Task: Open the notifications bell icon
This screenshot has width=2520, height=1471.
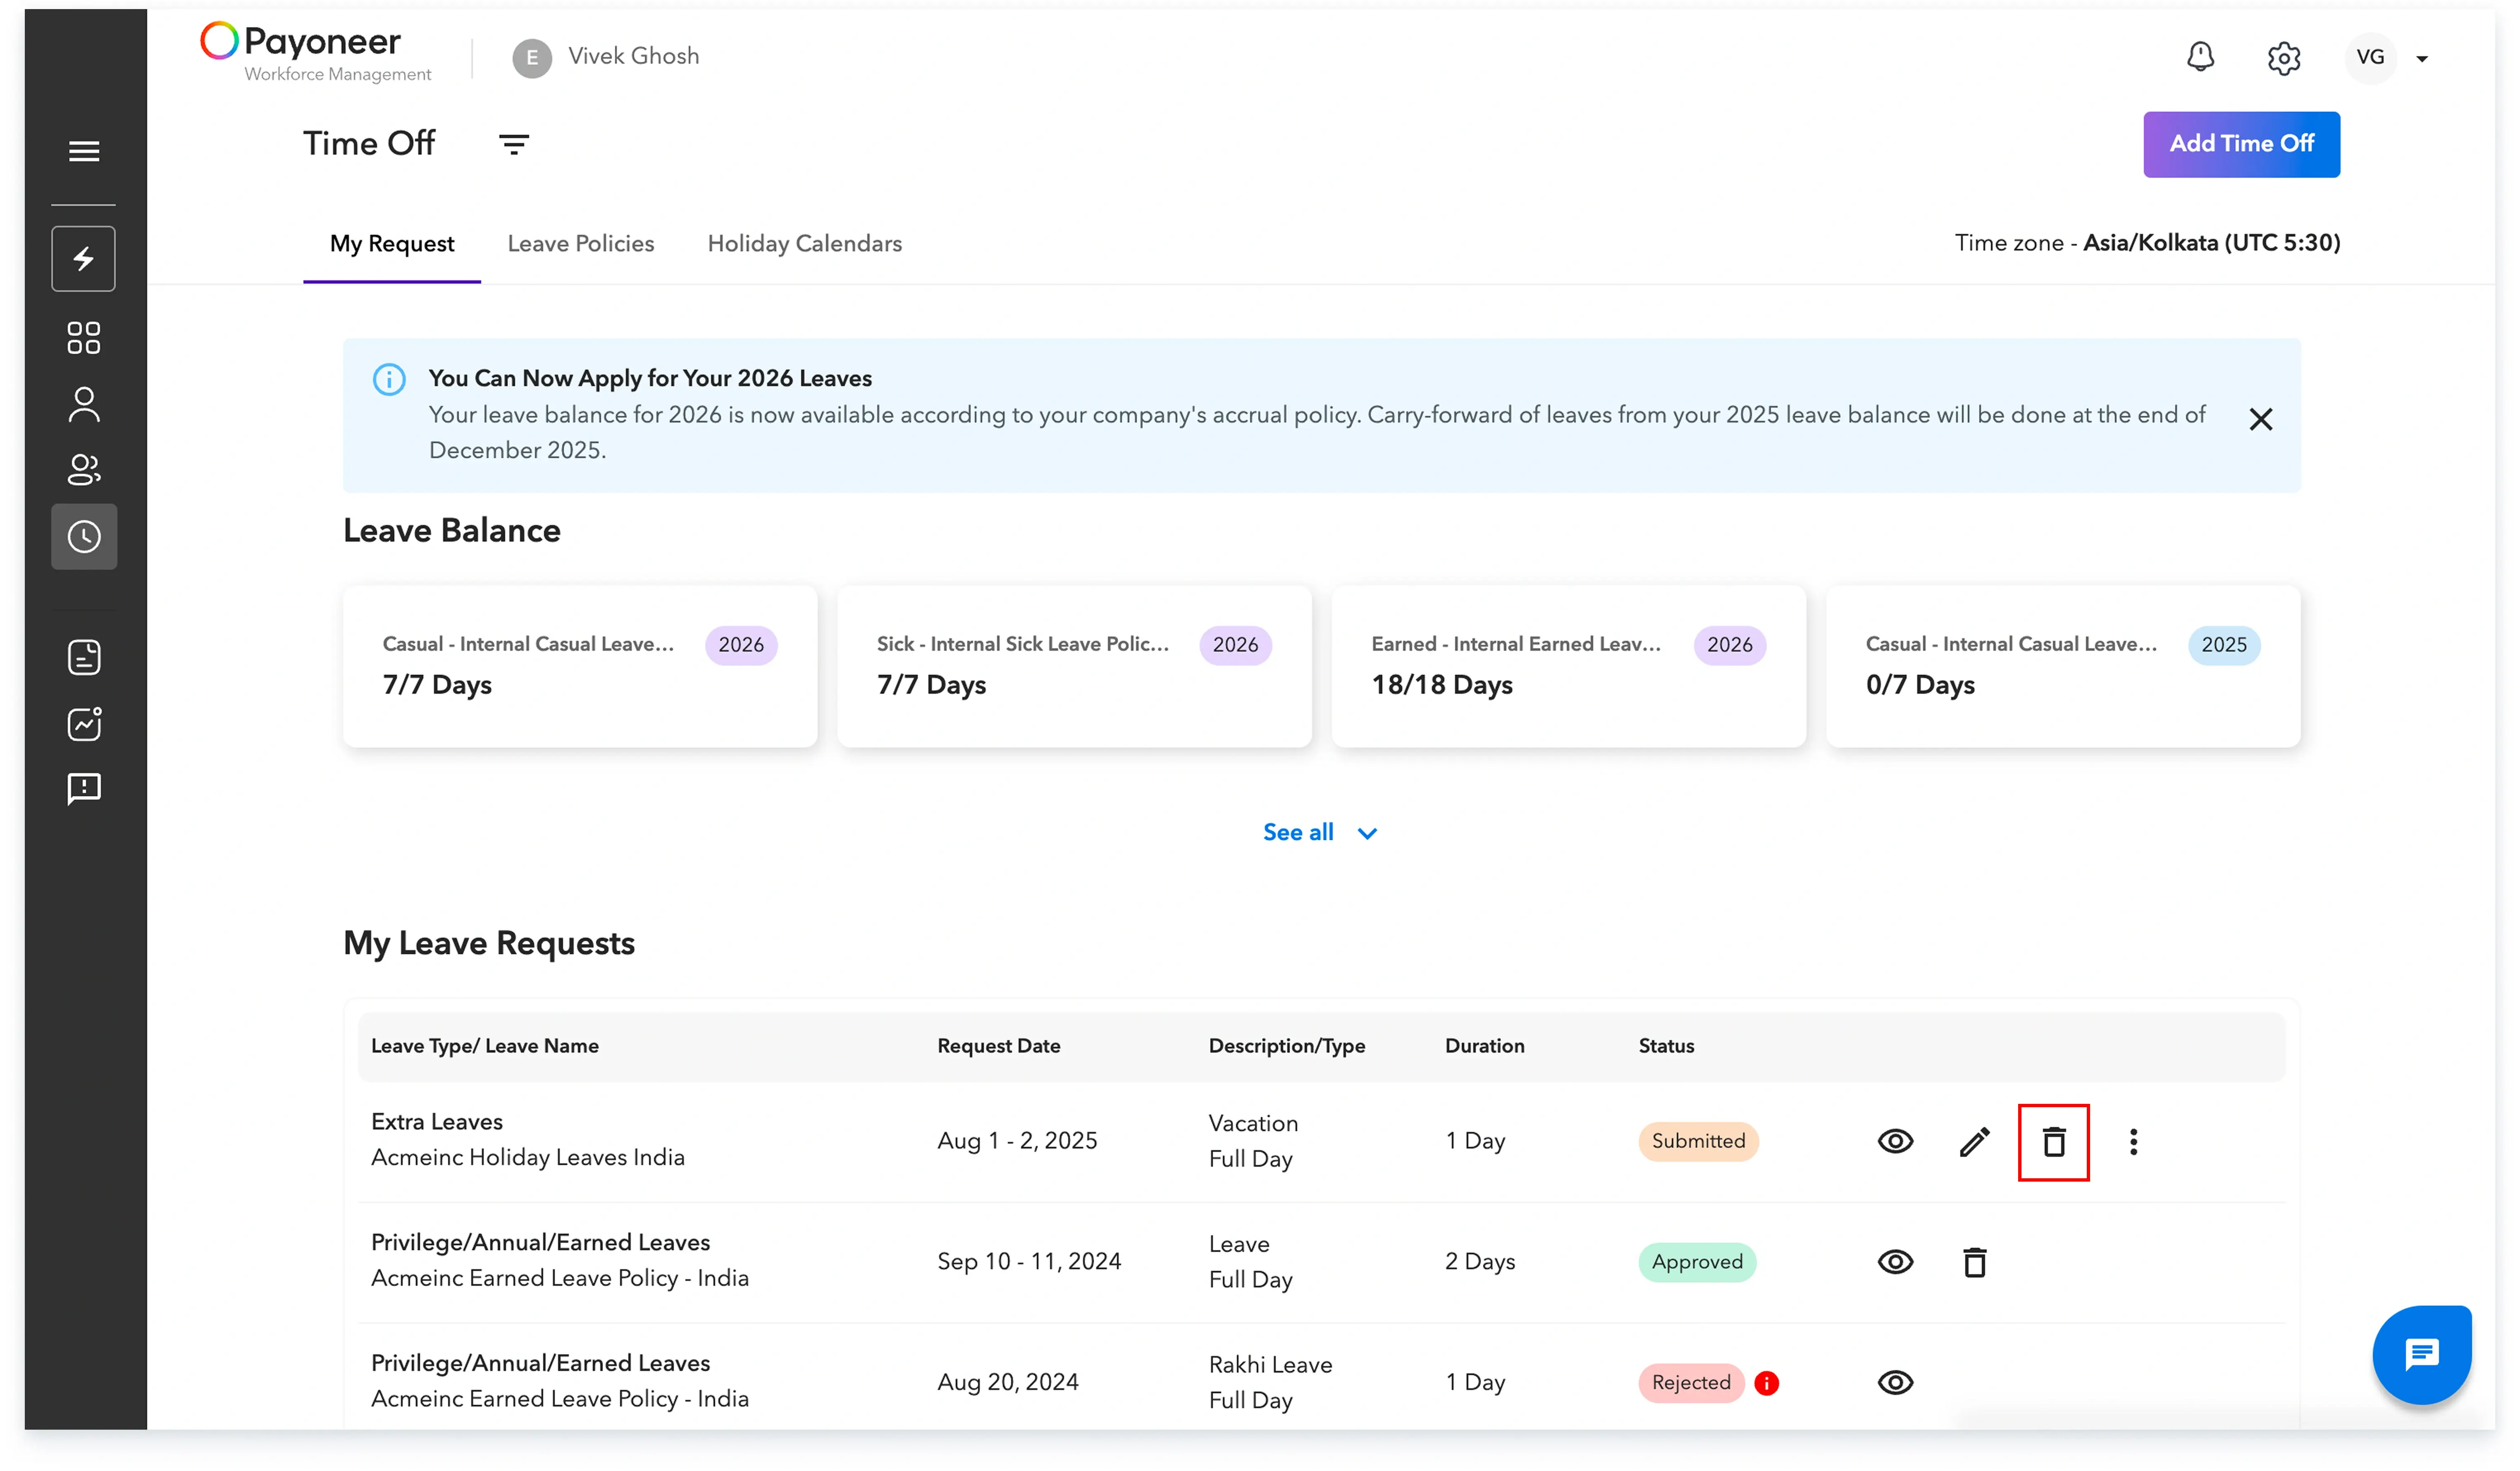Action: (2200, 57)
